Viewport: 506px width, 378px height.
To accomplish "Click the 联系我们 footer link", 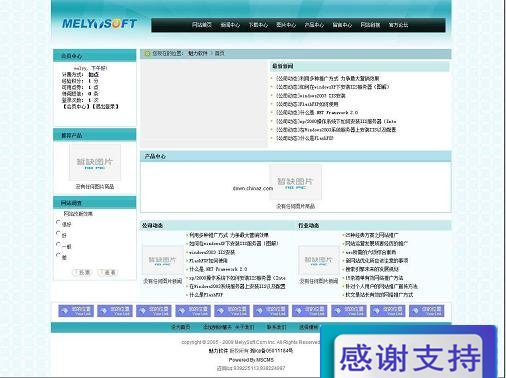I will [276, 327].
